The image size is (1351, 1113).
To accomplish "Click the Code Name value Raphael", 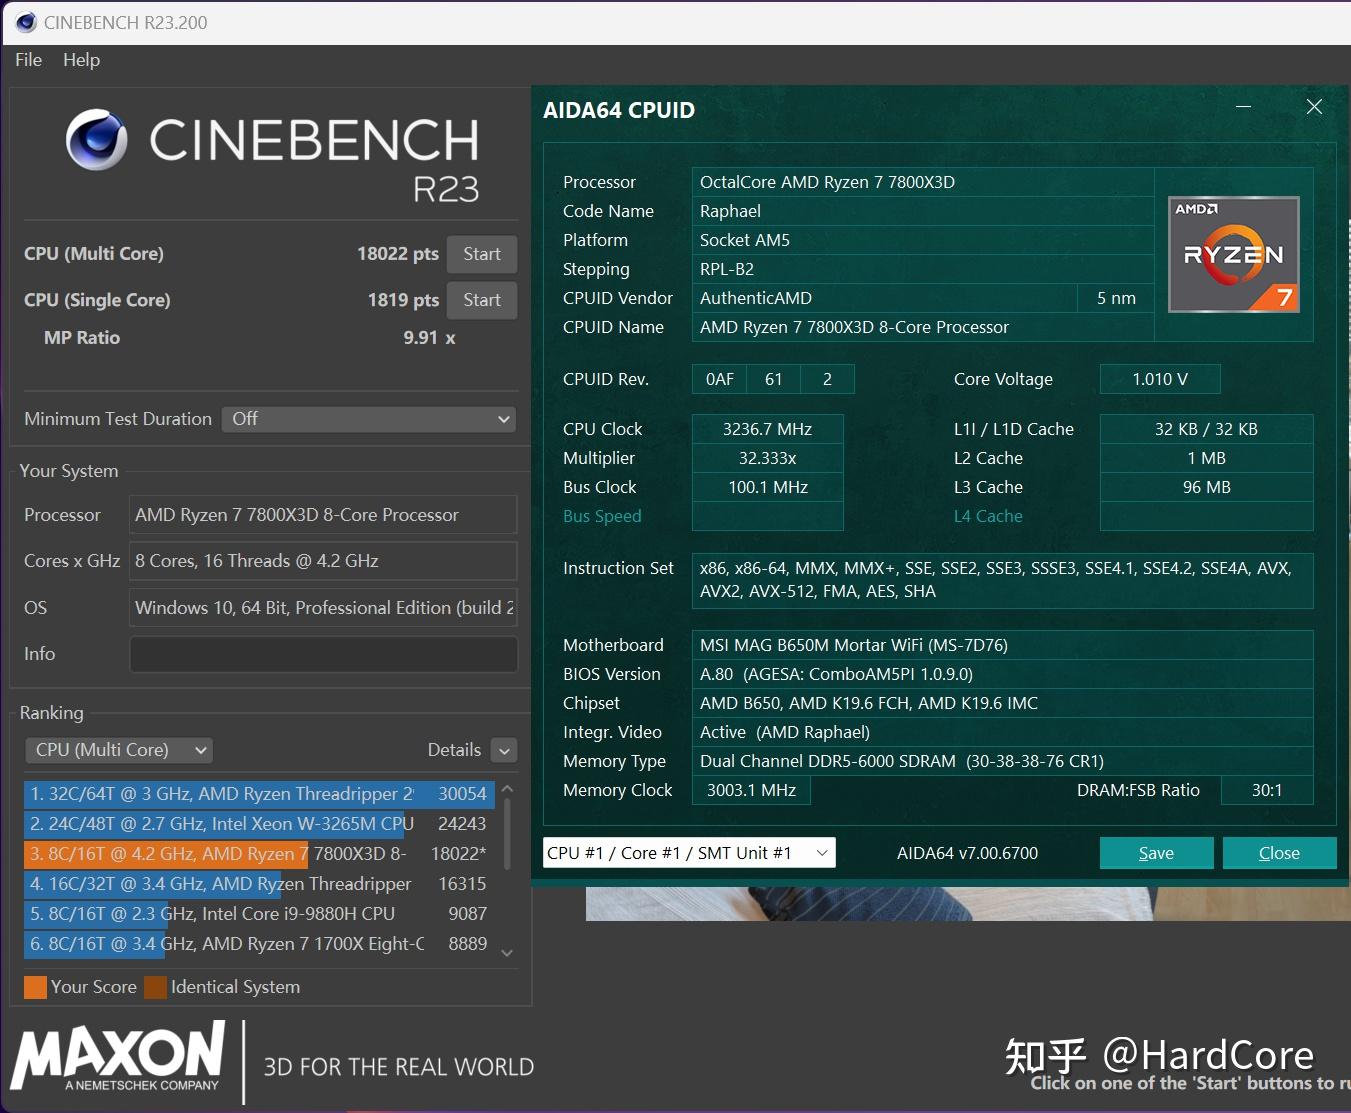I will (923, 211).
